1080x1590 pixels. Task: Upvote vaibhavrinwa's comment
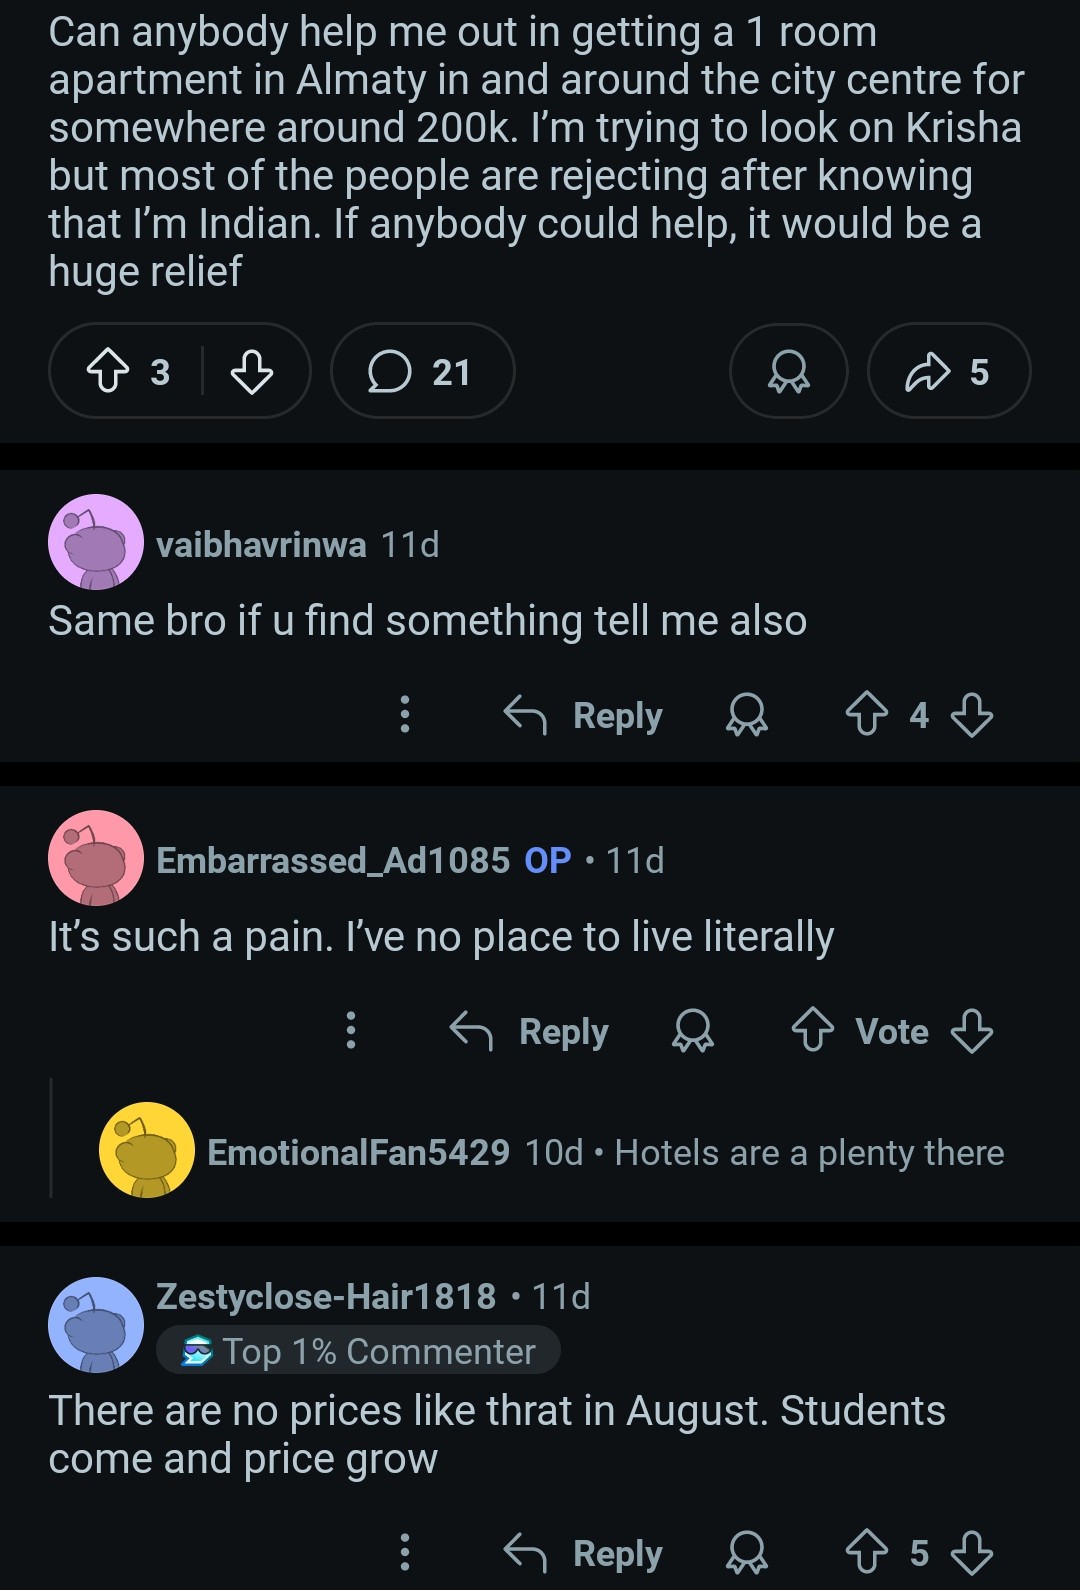(866, 715)
